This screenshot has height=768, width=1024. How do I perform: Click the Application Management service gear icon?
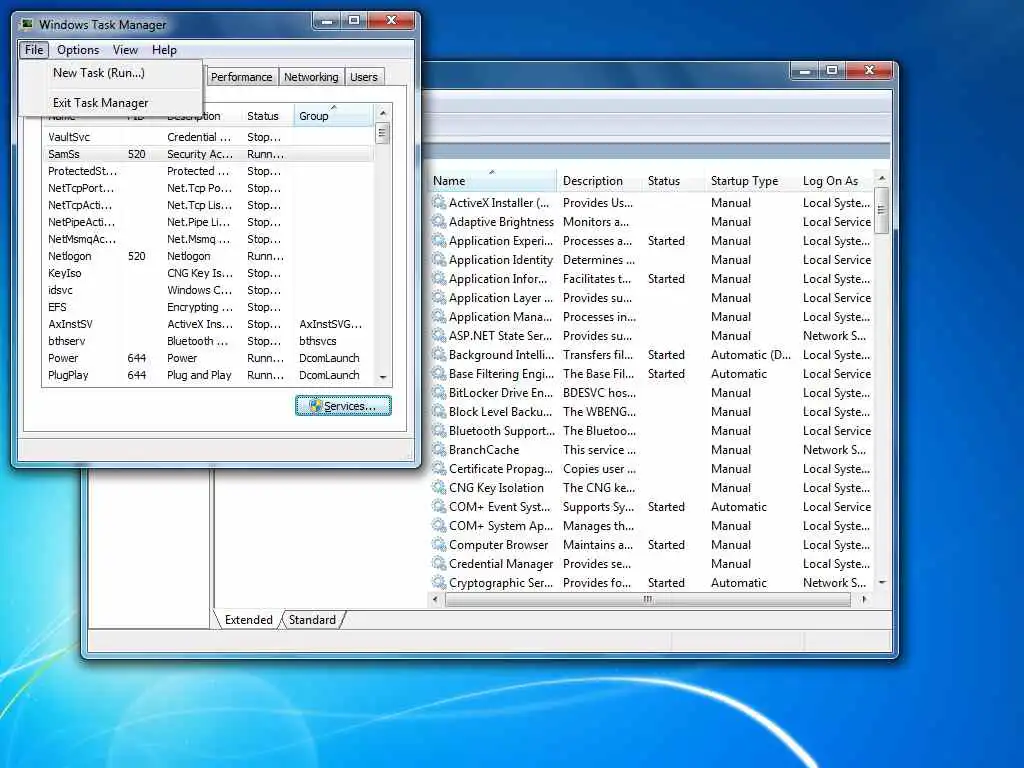pos(439,316)
